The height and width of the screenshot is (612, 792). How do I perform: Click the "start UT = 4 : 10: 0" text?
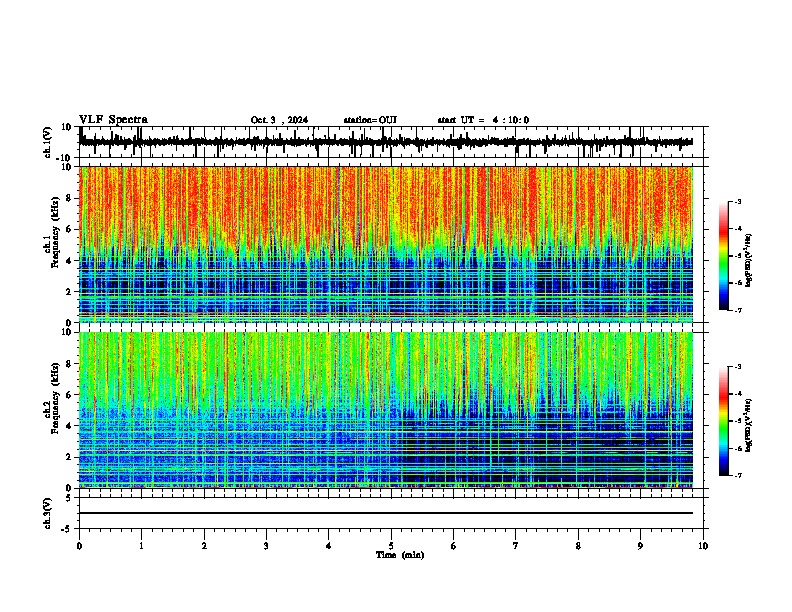pyautogui.click(x=483, y=120)
